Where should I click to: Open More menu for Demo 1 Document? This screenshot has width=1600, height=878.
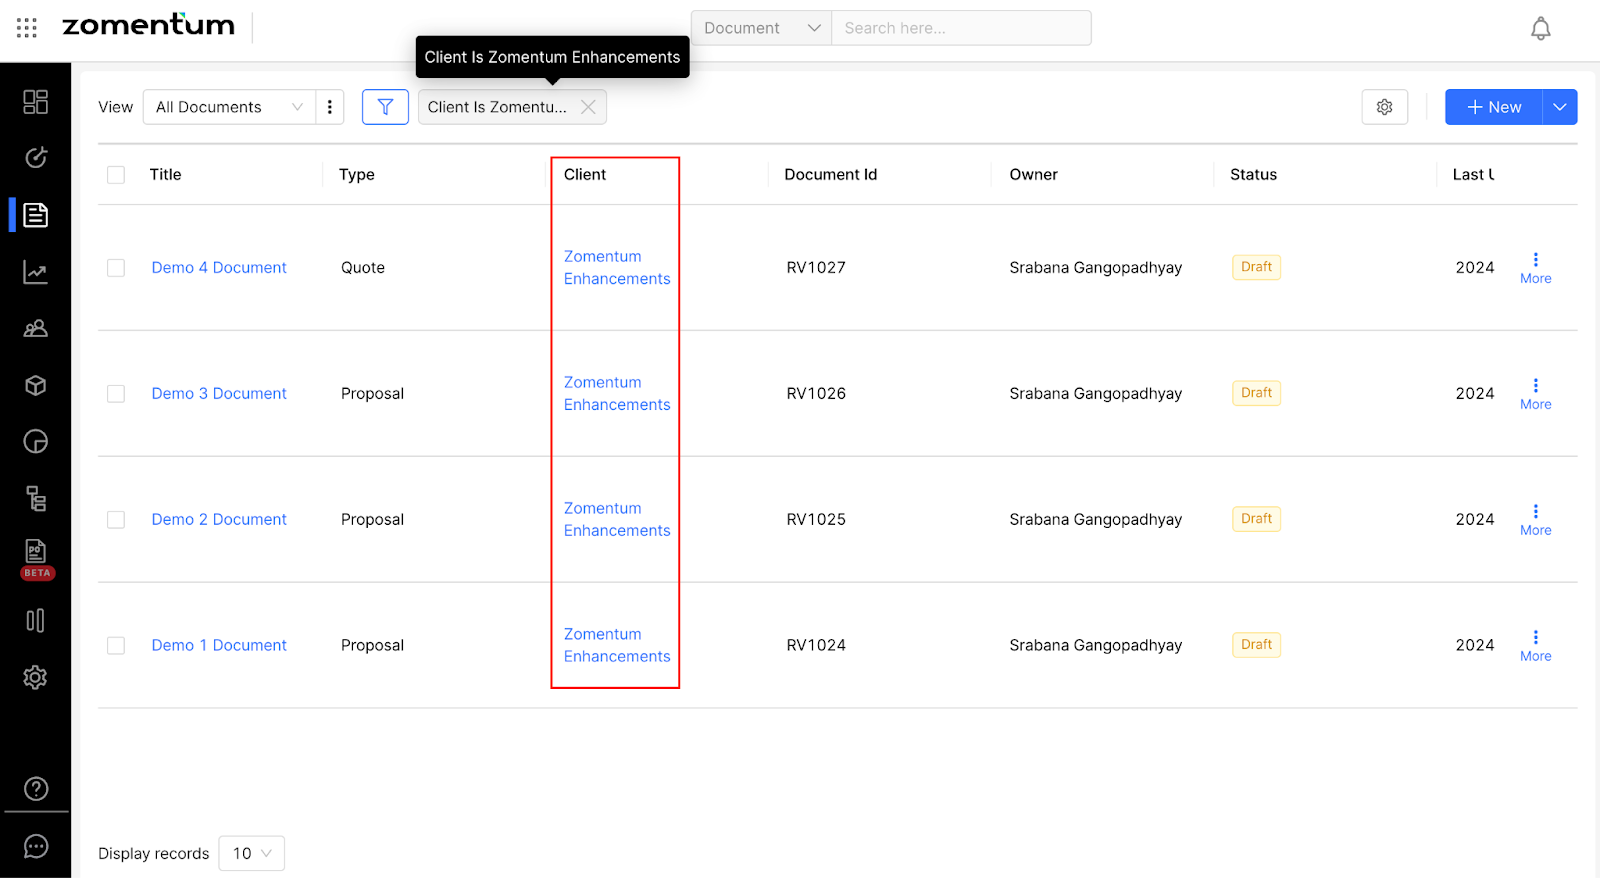tap(1536, 646)
